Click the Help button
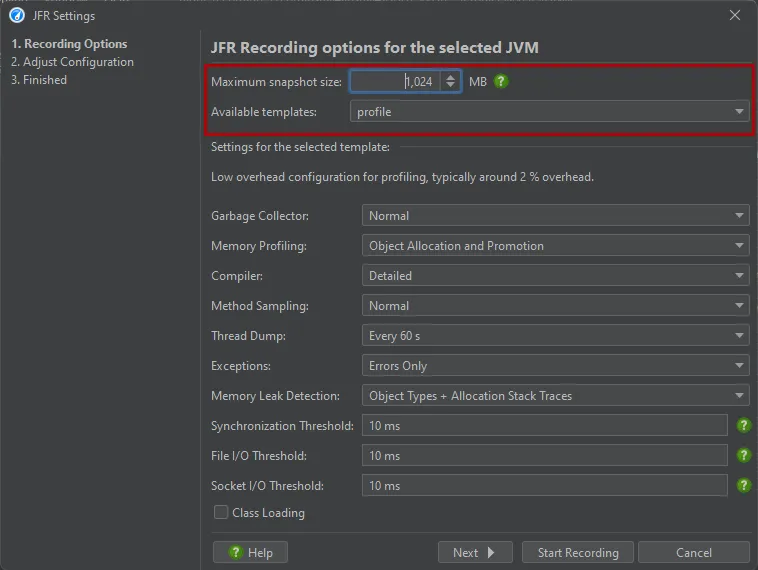 [250, 552]
